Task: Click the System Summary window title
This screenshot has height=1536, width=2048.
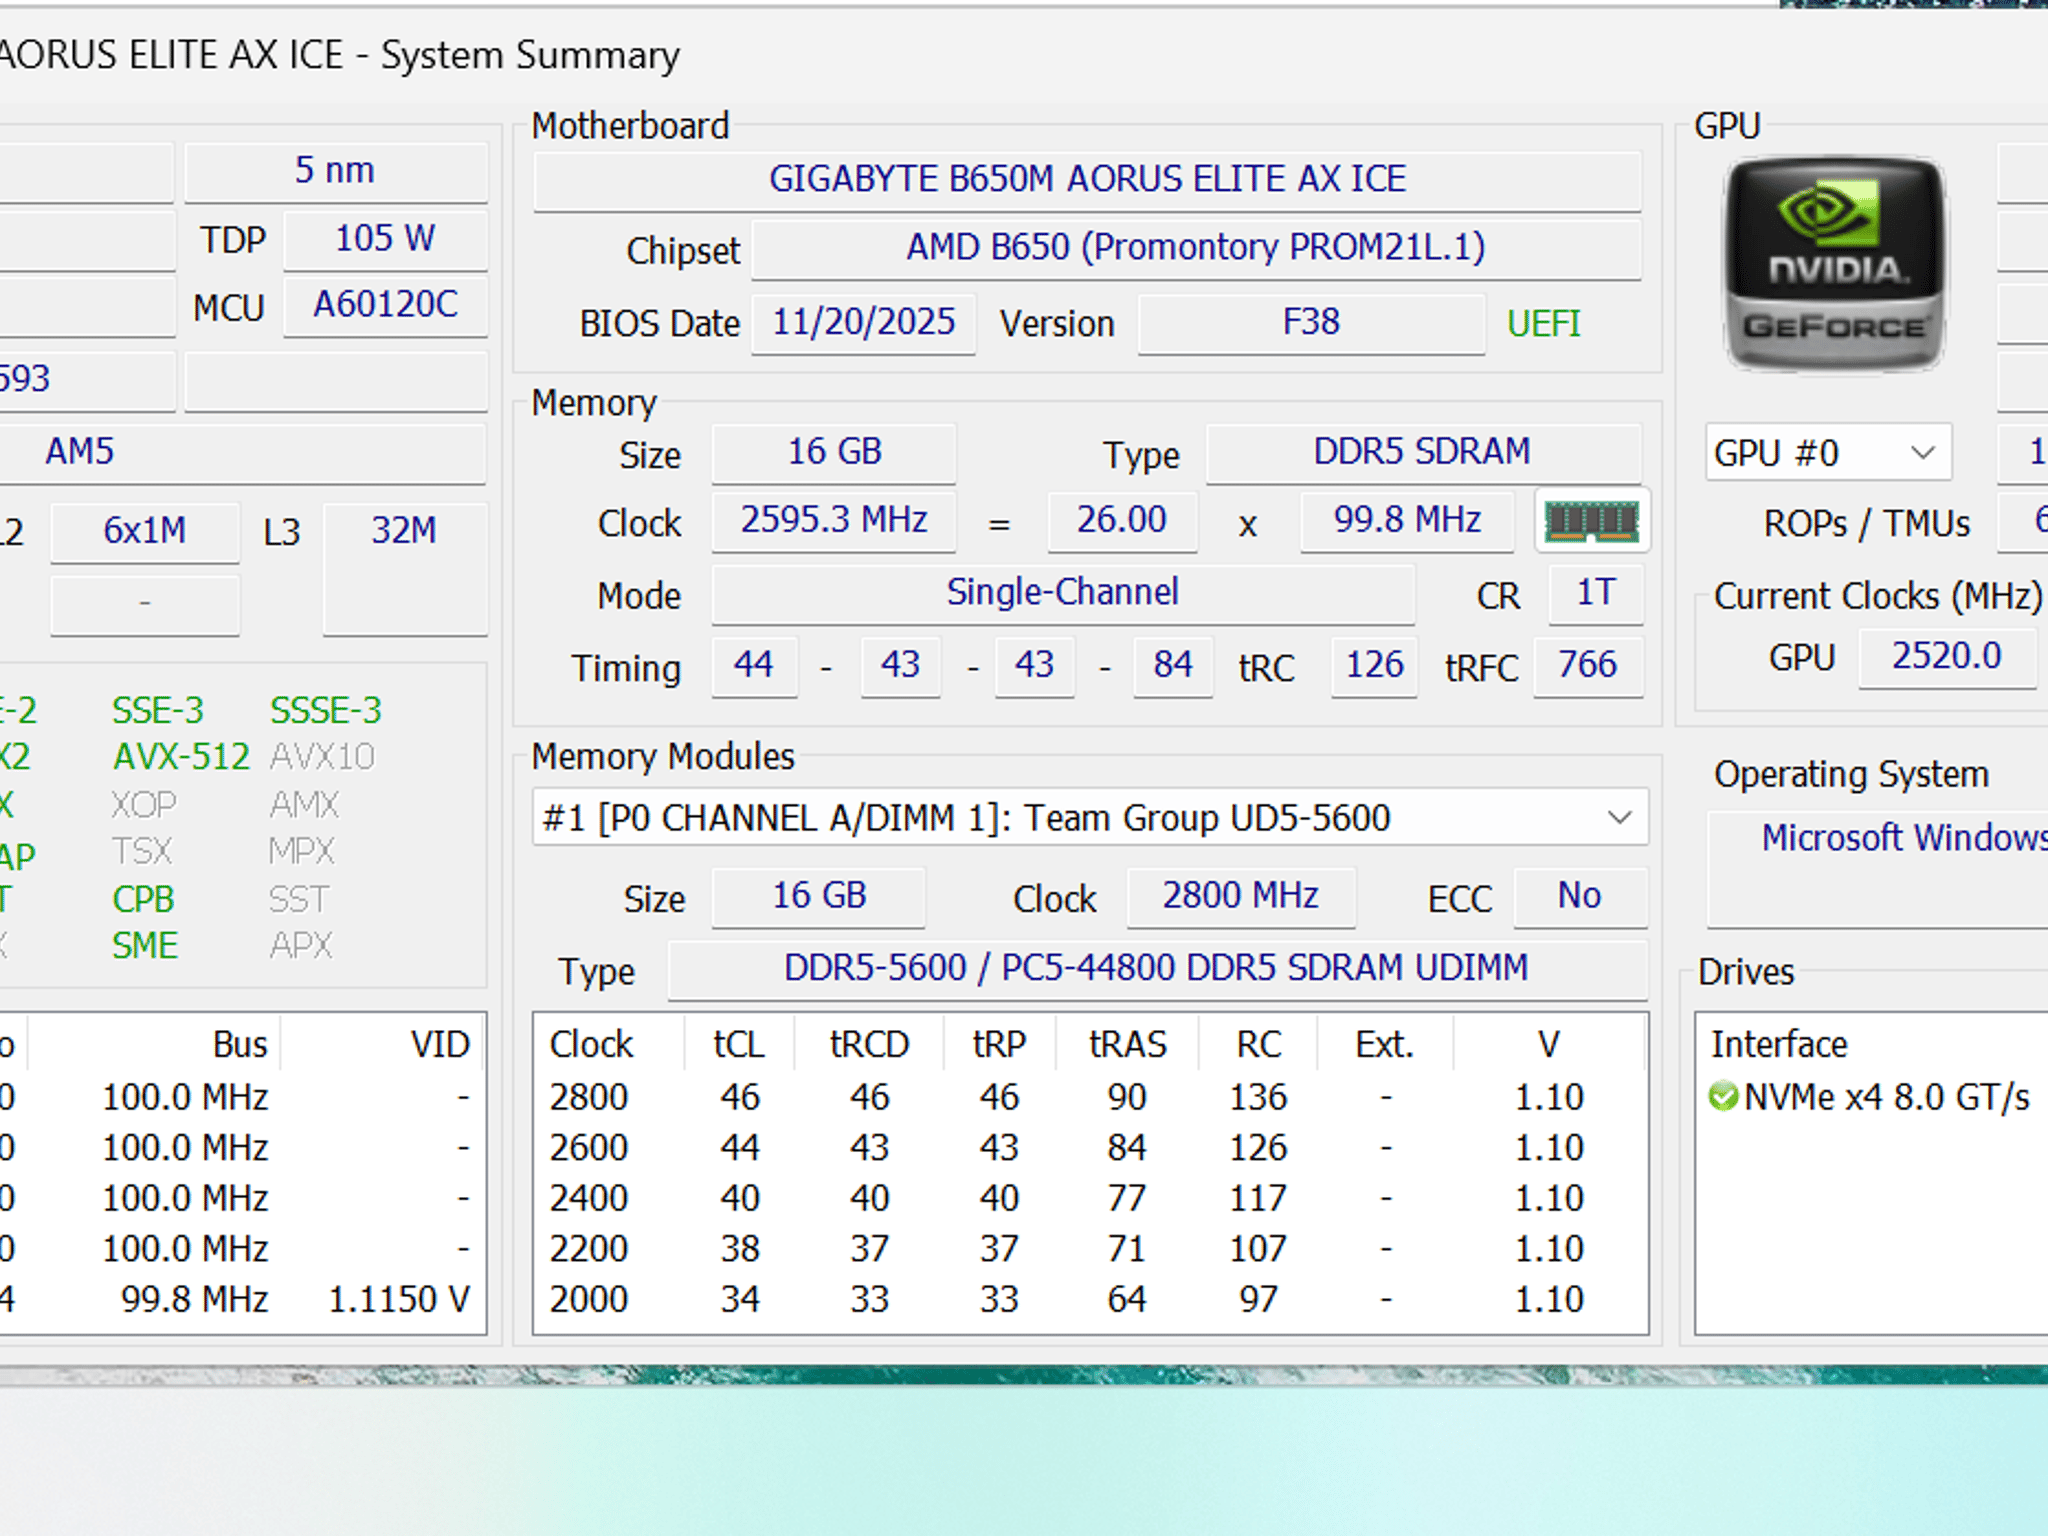Action: [530, 56]
